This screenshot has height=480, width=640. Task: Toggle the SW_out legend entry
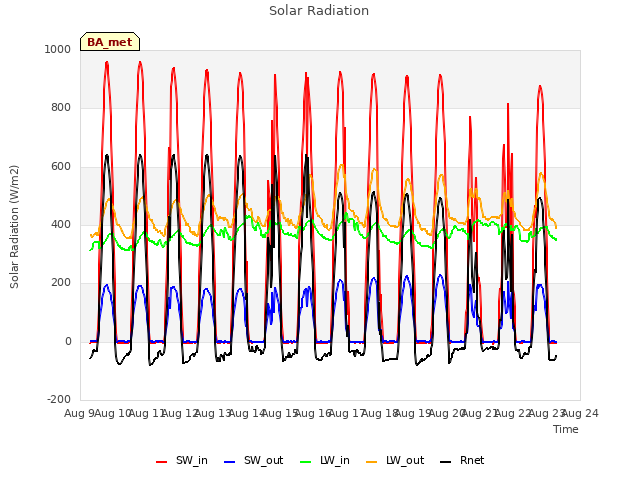tap(253, 460)
